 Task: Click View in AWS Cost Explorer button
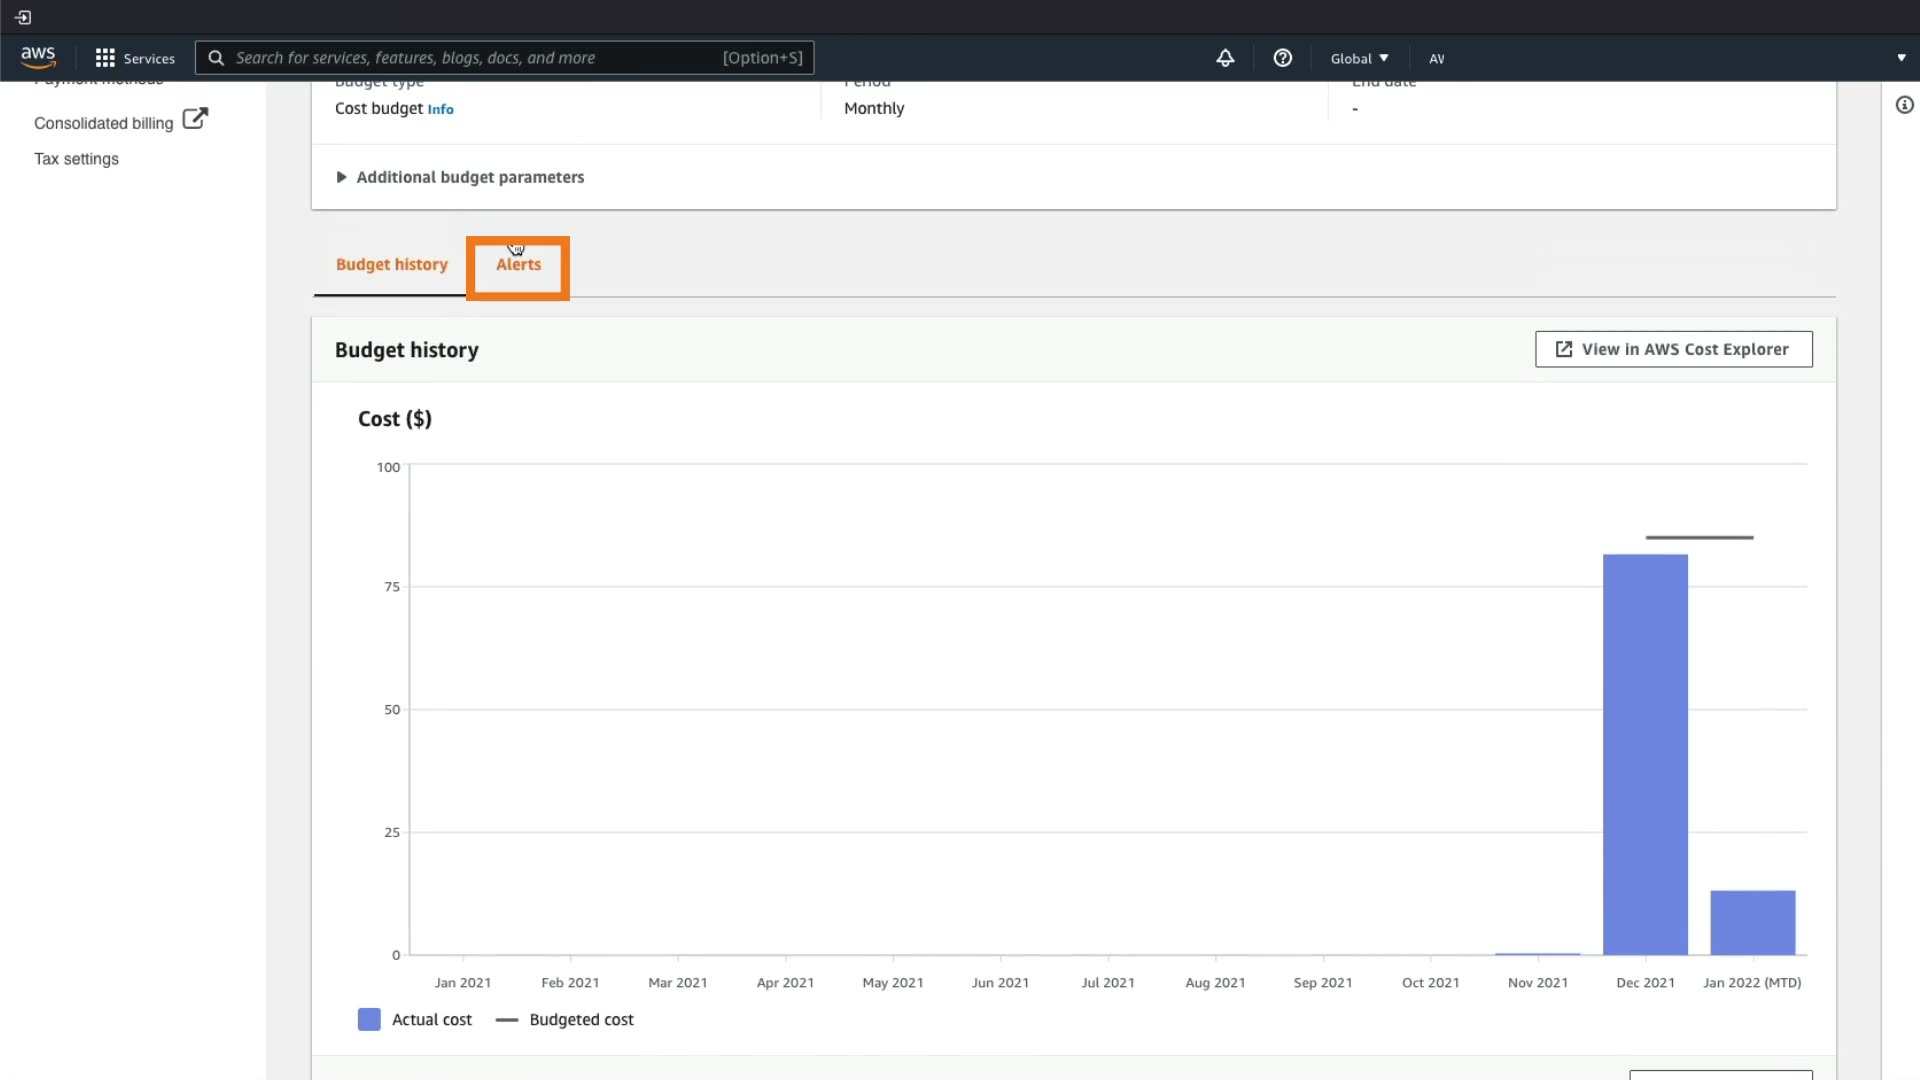[1673, 349]
